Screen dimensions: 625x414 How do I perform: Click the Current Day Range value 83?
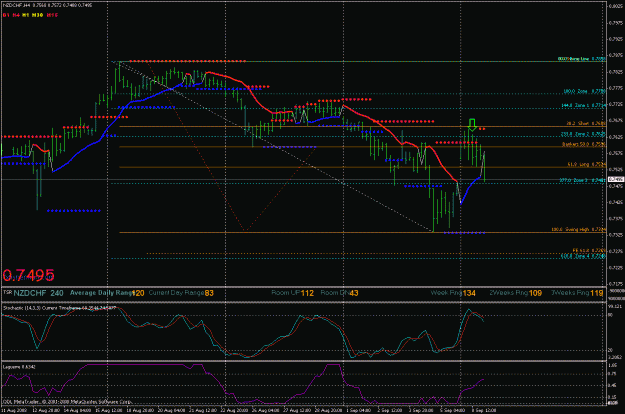tap(209, 293)
